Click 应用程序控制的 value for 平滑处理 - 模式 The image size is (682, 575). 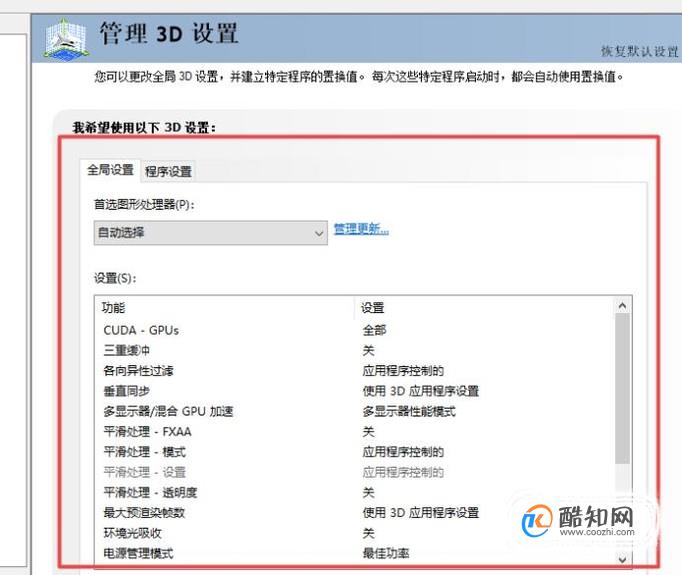coord(403,452)
